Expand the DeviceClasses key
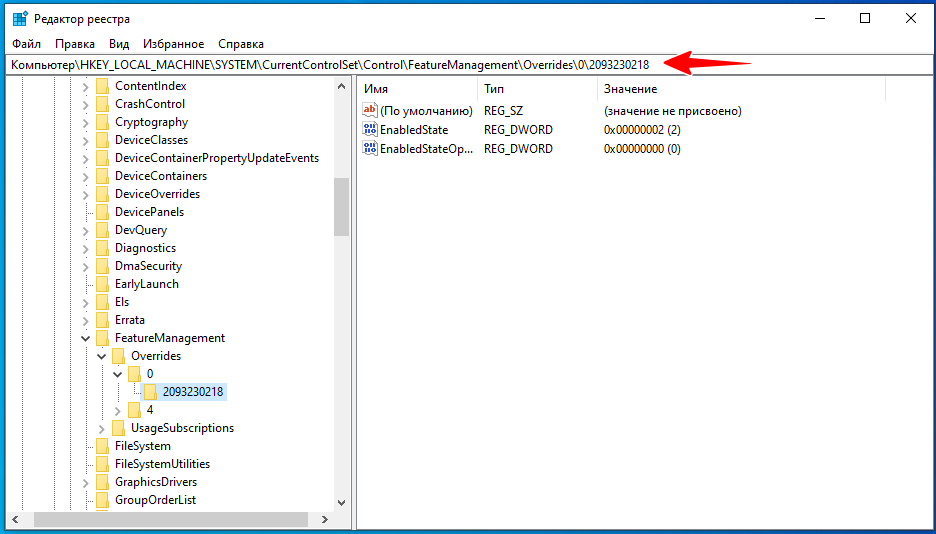Viewport: 936px width, 534px height. point(85,140)
